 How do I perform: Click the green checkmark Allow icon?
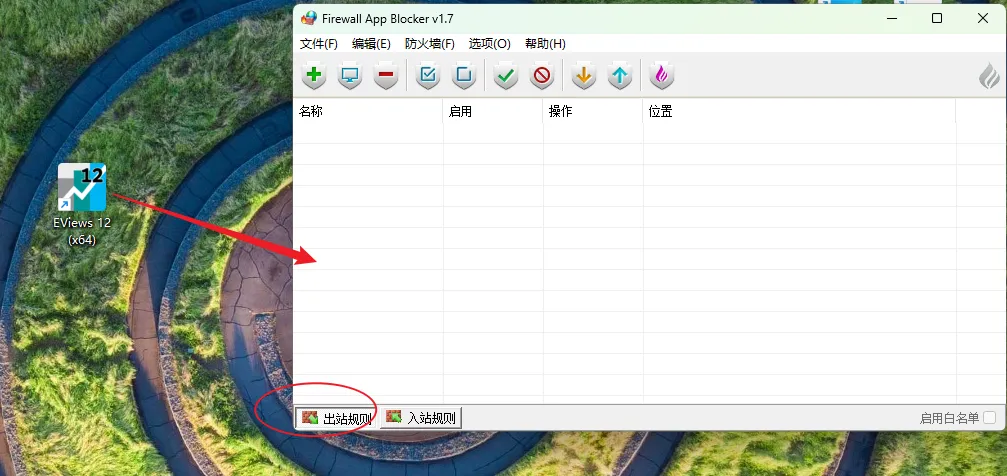click(x=506, y=76)
